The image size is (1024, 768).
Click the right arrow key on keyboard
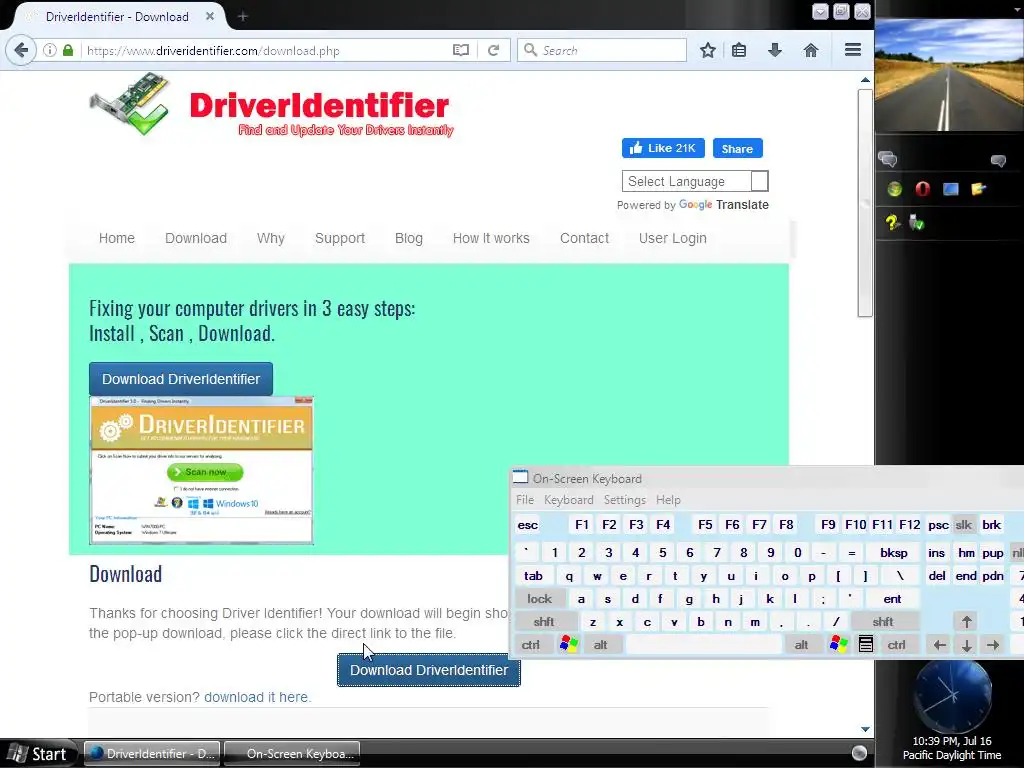point(993,645)
